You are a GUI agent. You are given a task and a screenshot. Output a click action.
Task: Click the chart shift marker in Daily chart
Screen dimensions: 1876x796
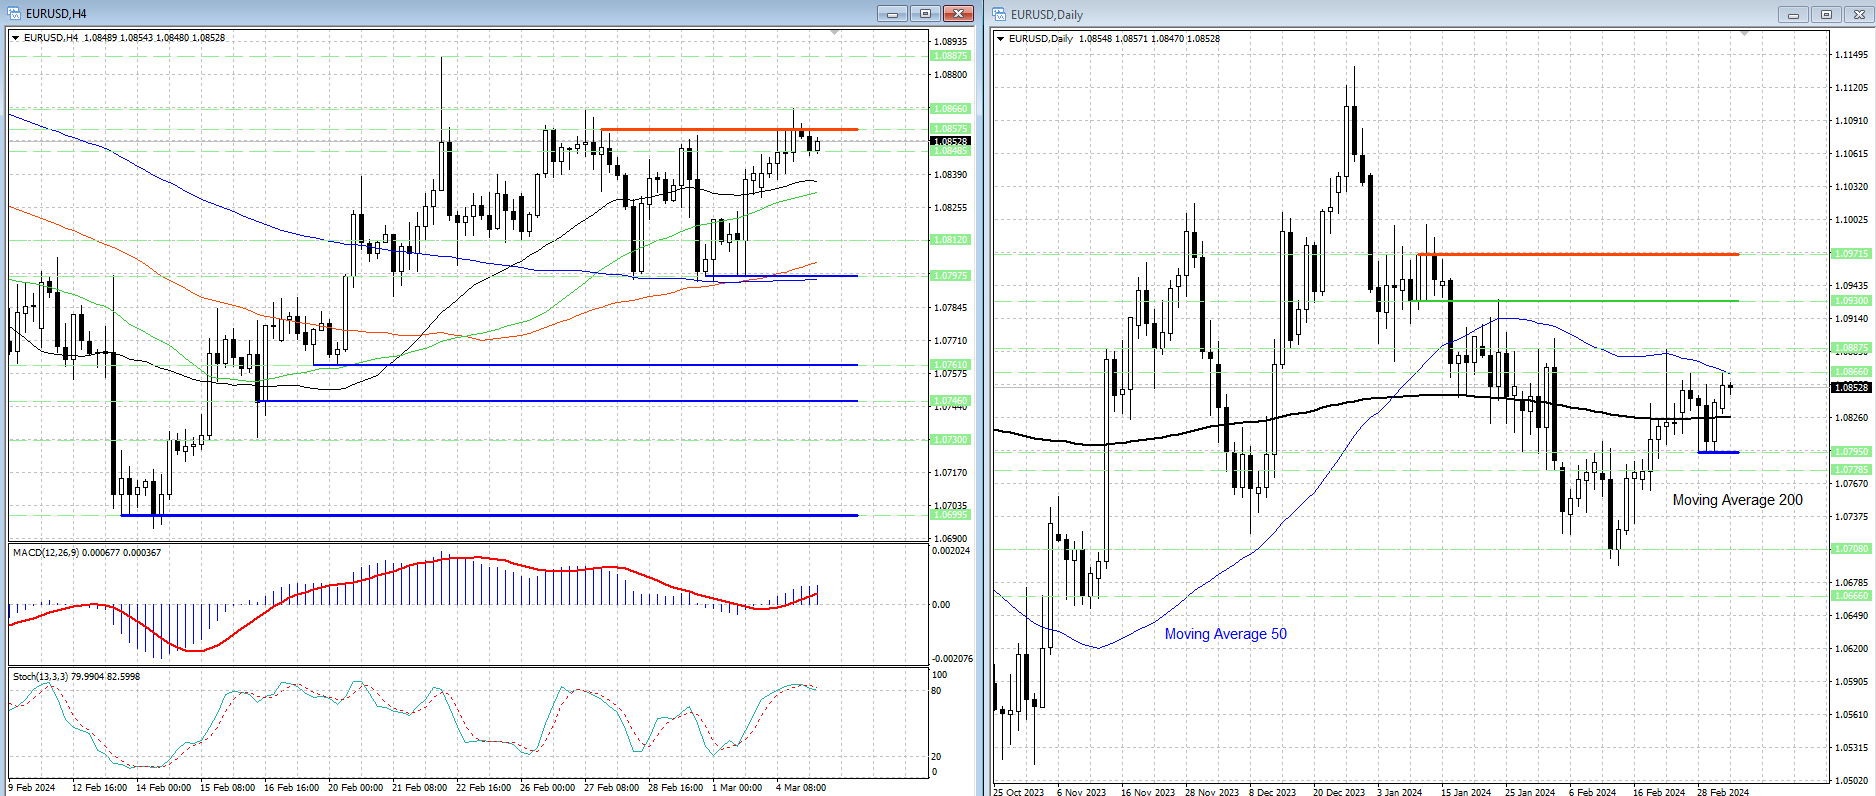pyautogui.click(x=1745, y=35)
